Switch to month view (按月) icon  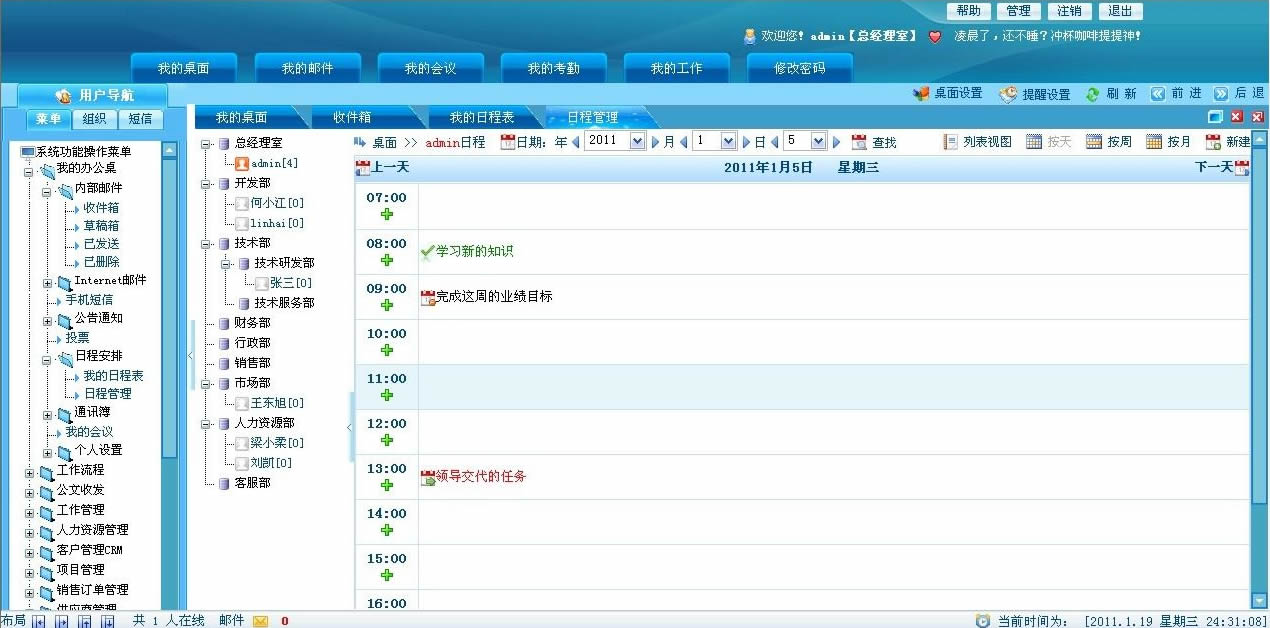1154,142
